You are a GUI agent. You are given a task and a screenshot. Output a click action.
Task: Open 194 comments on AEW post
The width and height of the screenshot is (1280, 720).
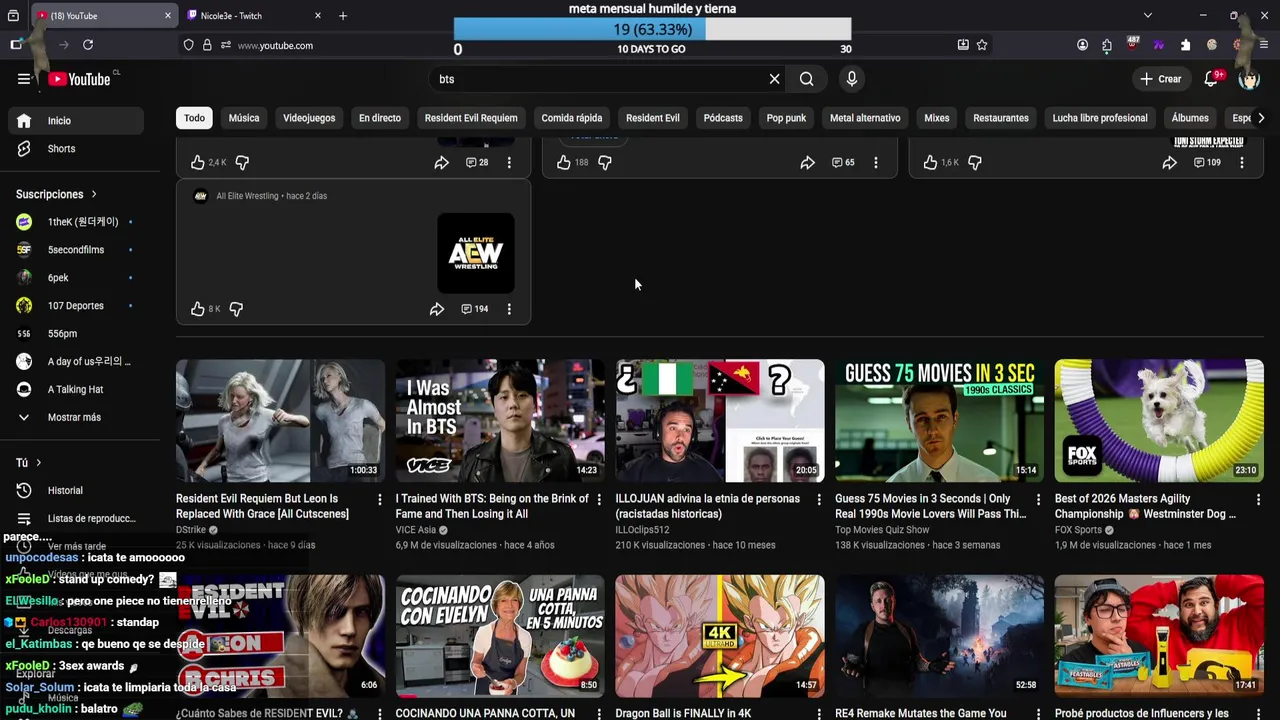point(475,309)
